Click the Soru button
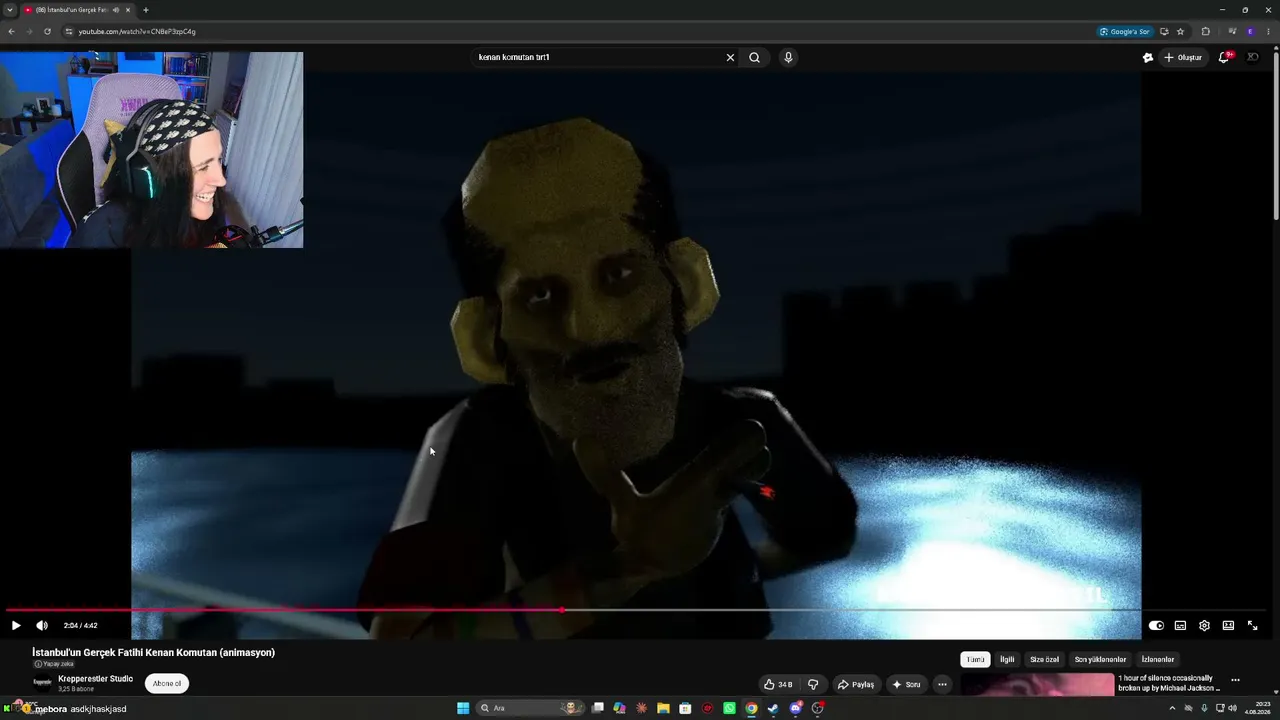 [x=907, y=685]
